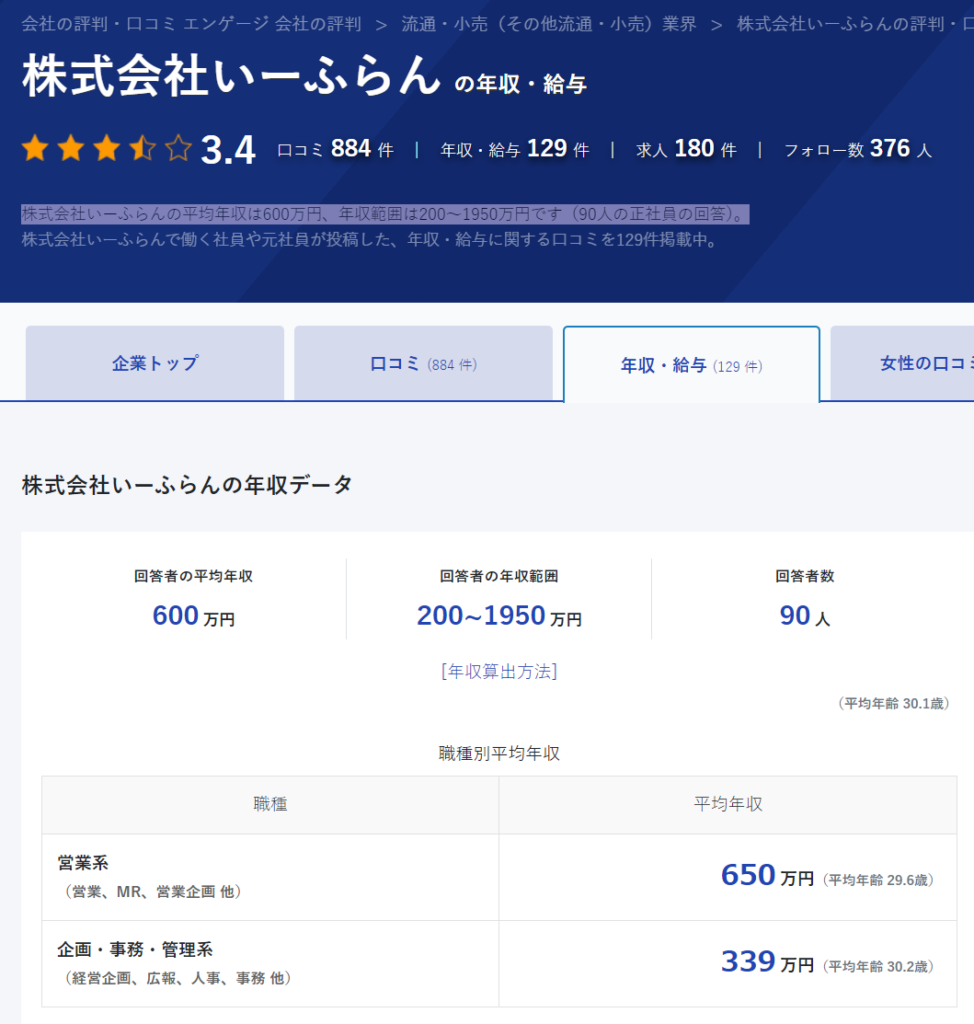This screenshot has width=974, height=1024.
Task: Click the 年収・給与 129 件 stat in header
Action: [514, 150]
